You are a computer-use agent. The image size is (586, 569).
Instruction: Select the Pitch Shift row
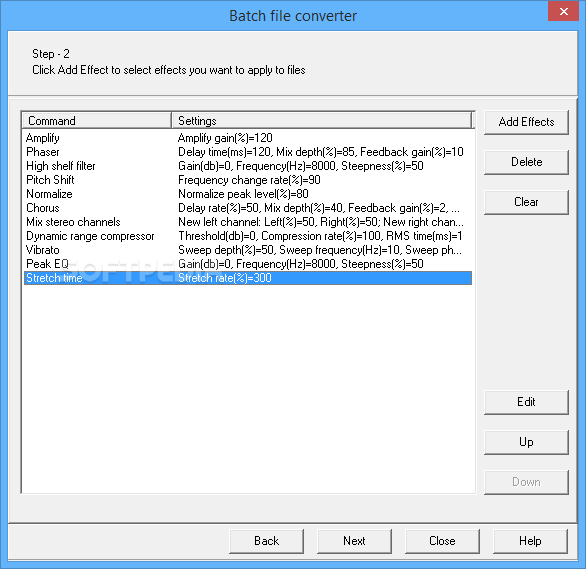(248, 180)
